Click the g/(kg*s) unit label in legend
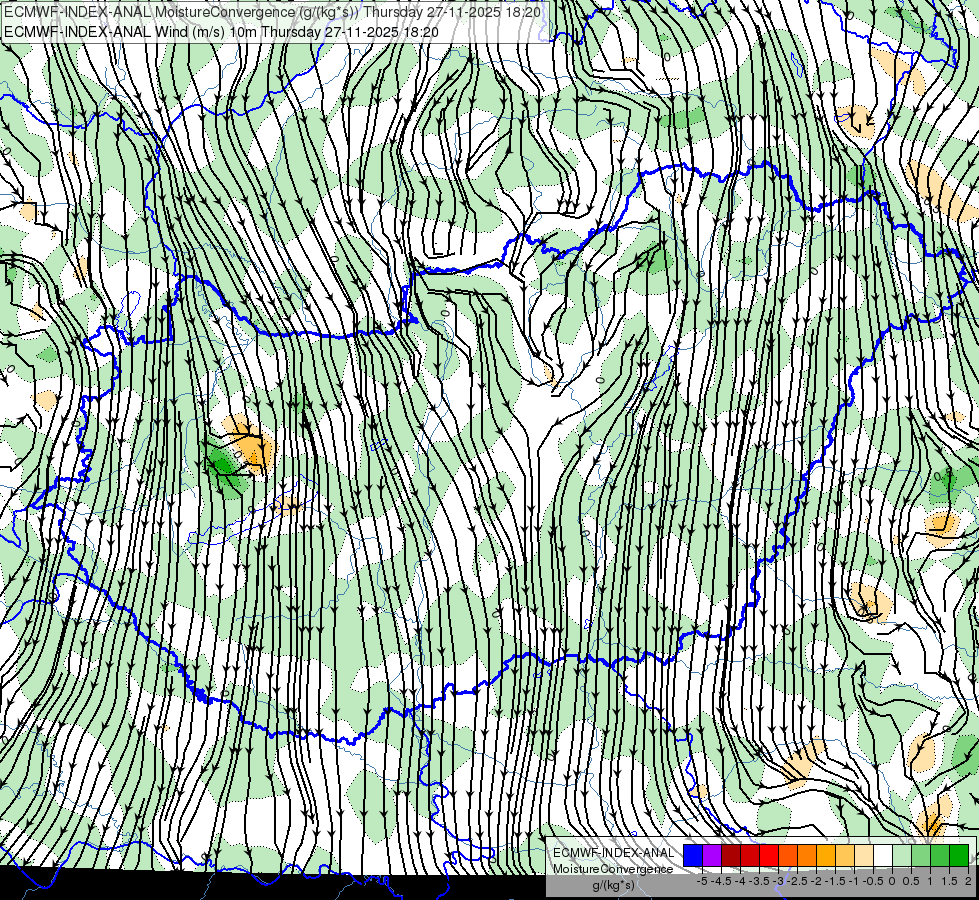The width and height of the screenshot is (979, 900). pyautogui.click(x=613, y=885)
